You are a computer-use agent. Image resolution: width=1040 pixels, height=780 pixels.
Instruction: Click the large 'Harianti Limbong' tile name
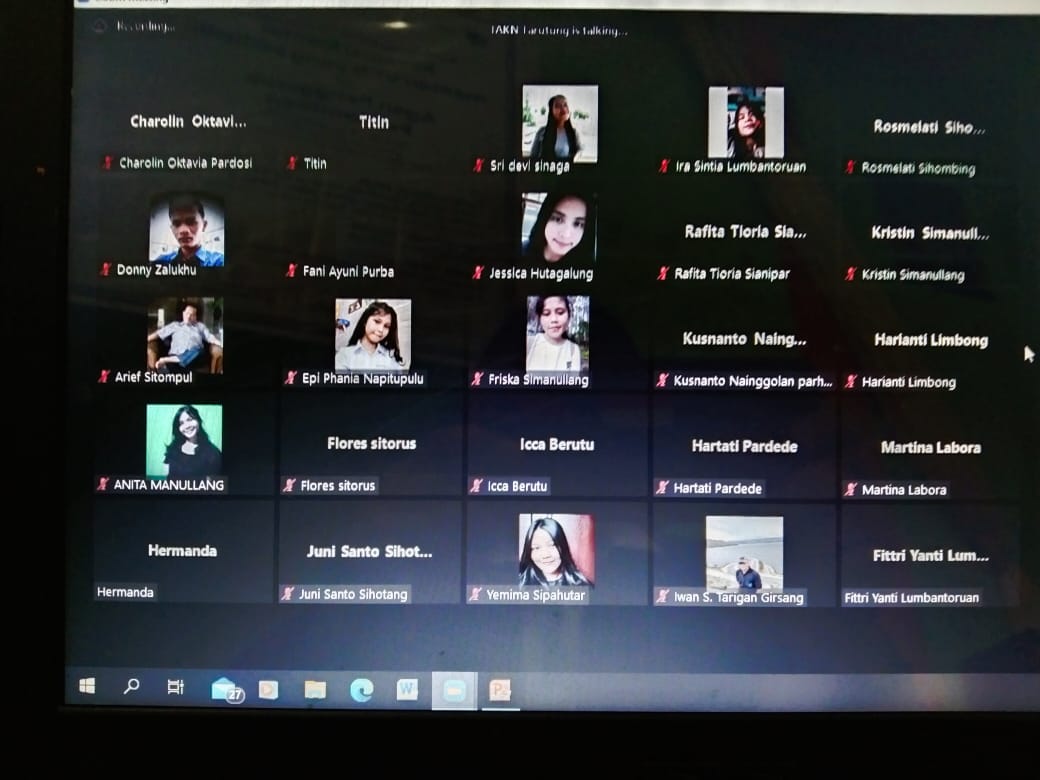coord(931,340)
